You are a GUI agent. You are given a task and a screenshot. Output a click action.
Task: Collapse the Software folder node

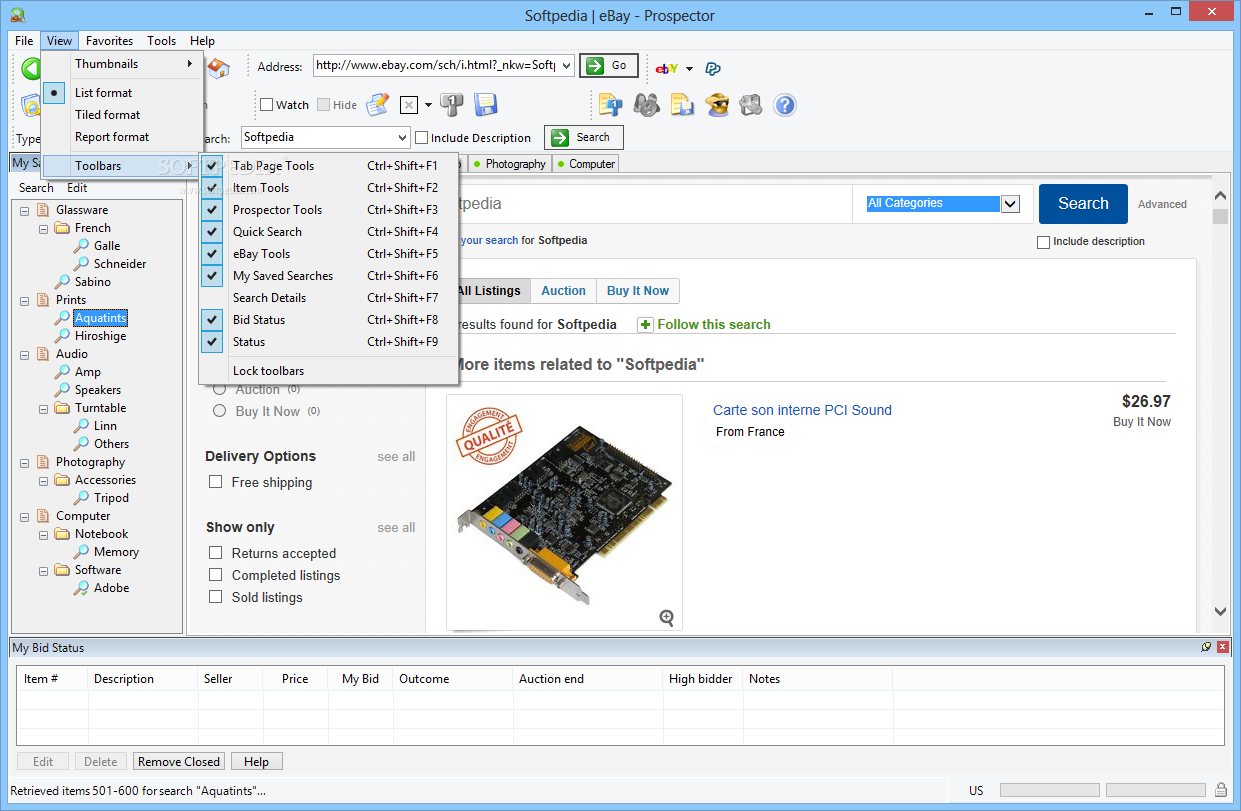point(44,570)
